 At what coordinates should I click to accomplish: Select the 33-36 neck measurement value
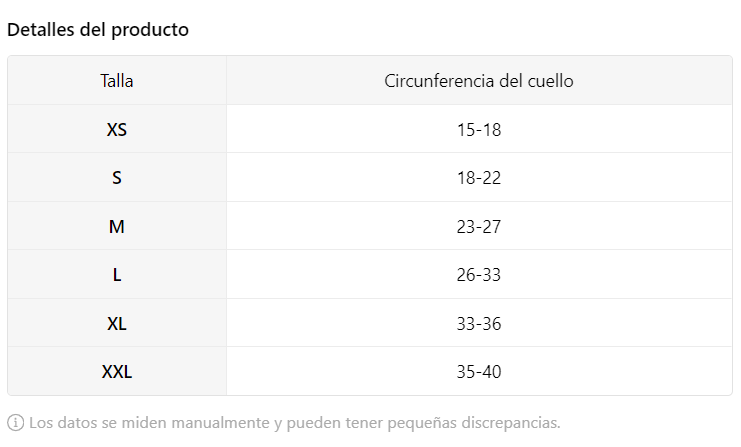tap(479, 323)
